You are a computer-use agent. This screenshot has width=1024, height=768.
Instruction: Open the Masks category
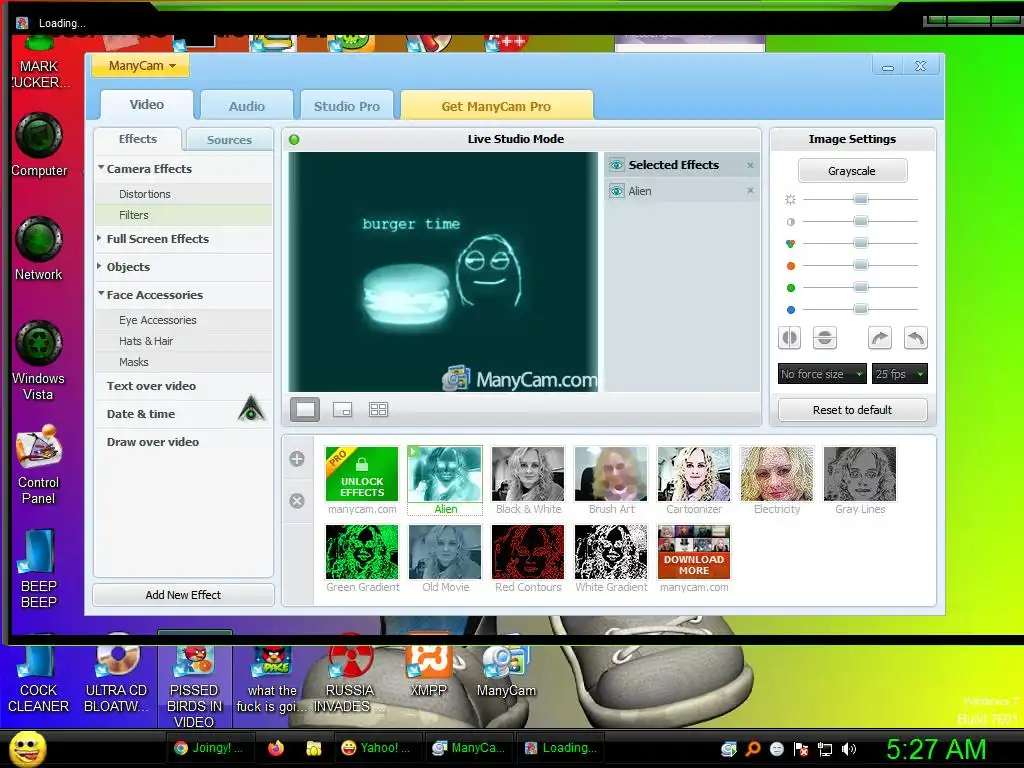click(x=184, y=362)
